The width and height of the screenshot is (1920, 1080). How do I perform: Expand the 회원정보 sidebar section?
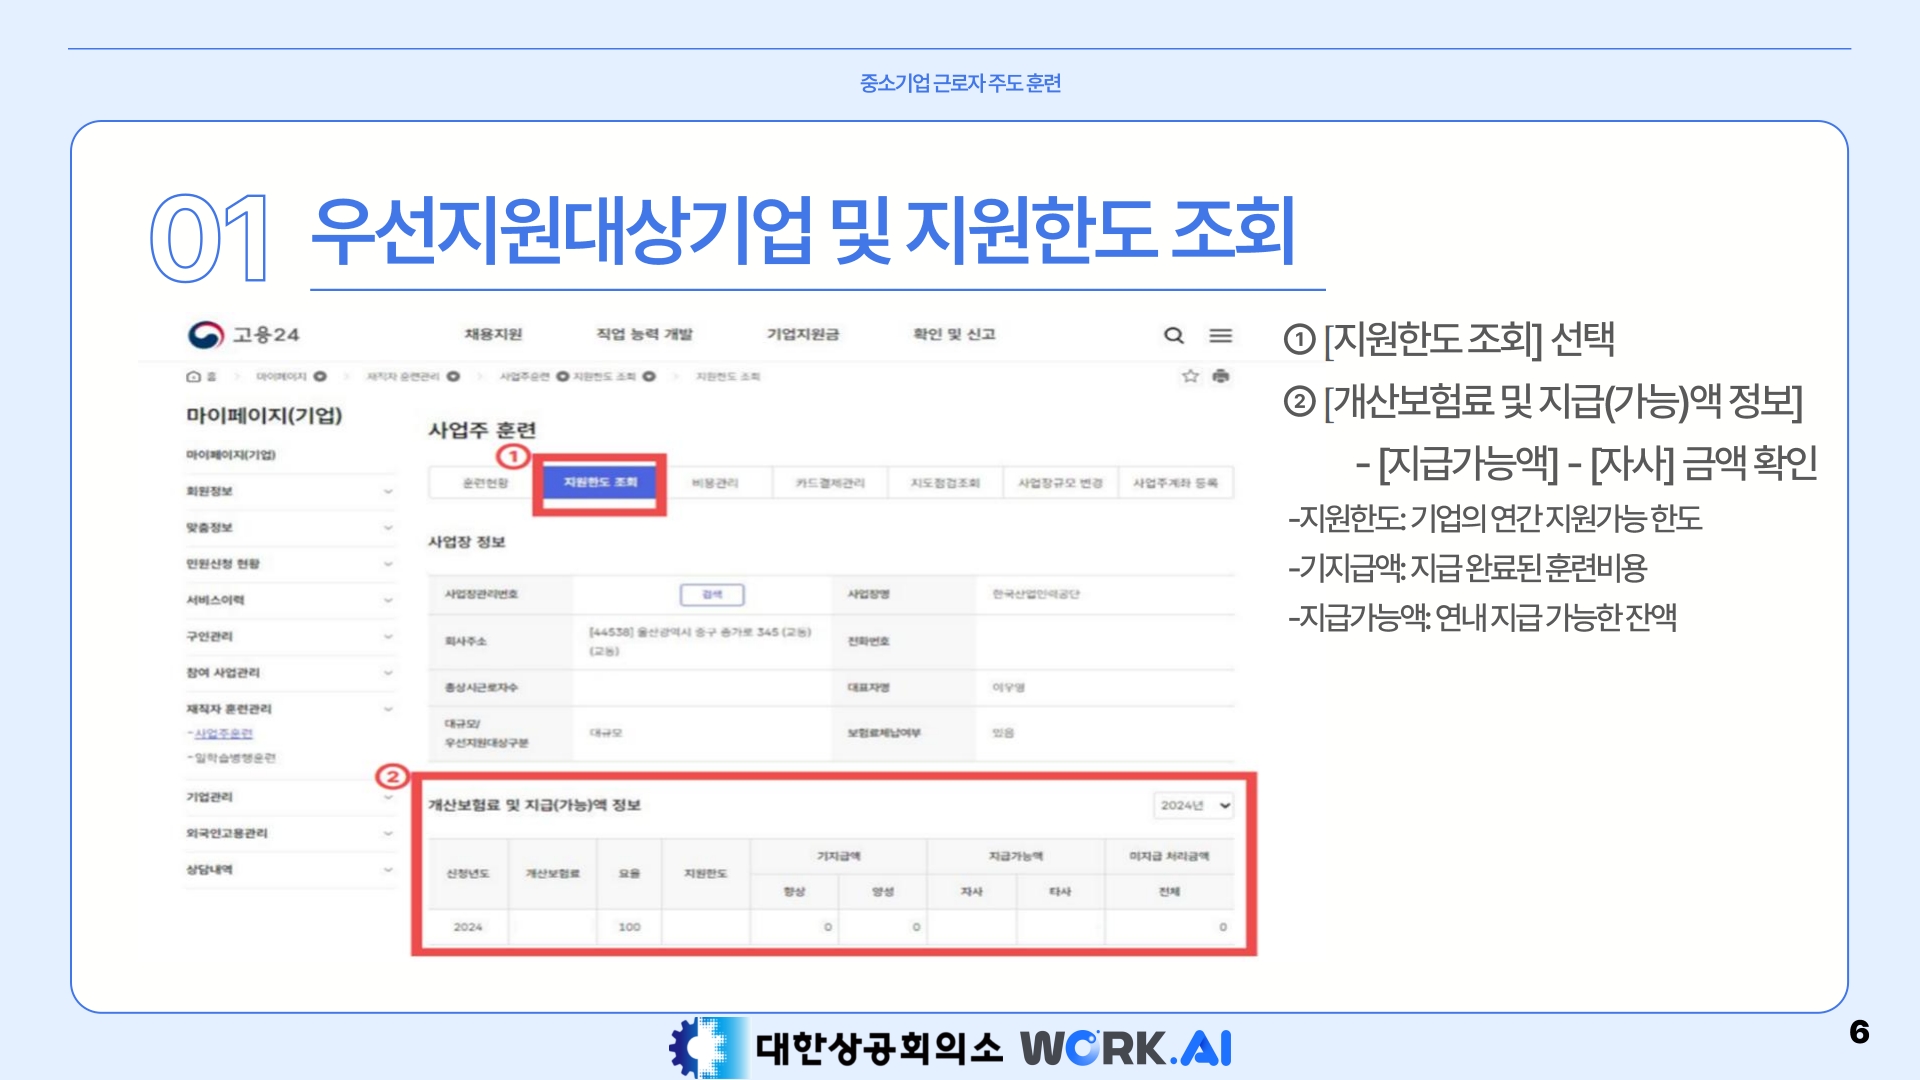[388, 491]
